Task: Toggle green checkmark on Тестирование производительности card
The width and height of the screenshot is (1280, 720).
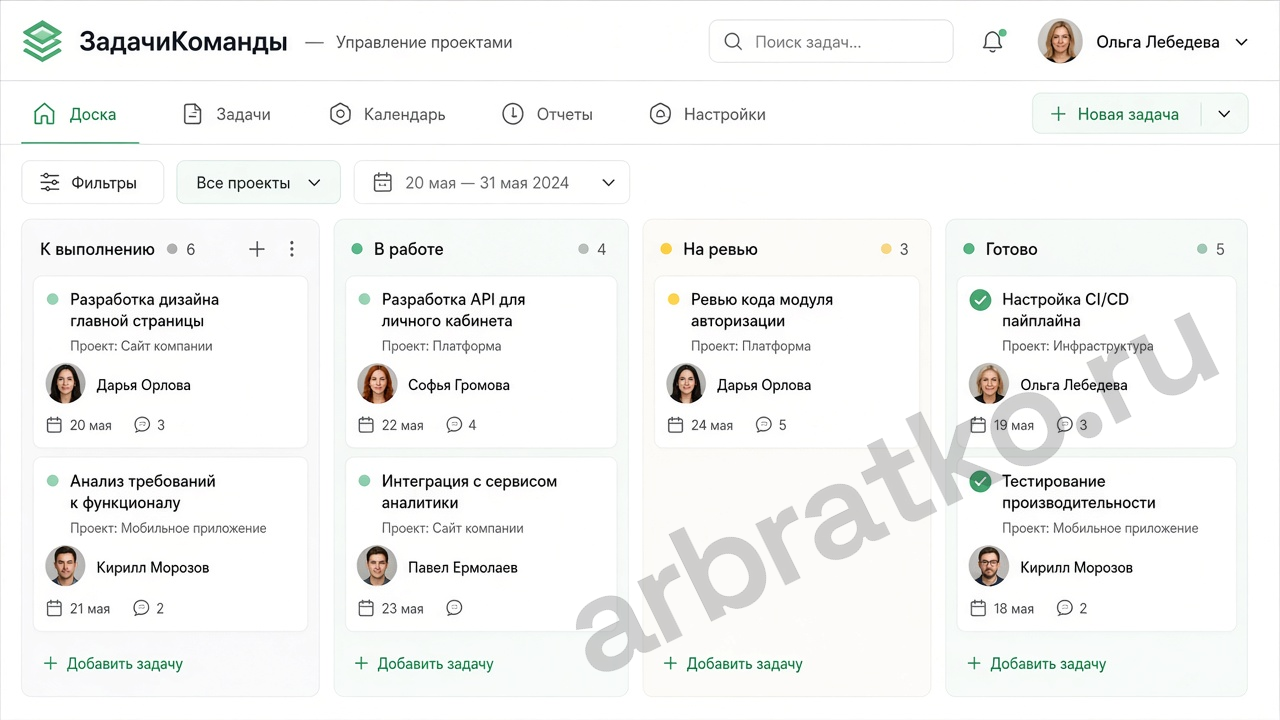Action: coord(980,481)
